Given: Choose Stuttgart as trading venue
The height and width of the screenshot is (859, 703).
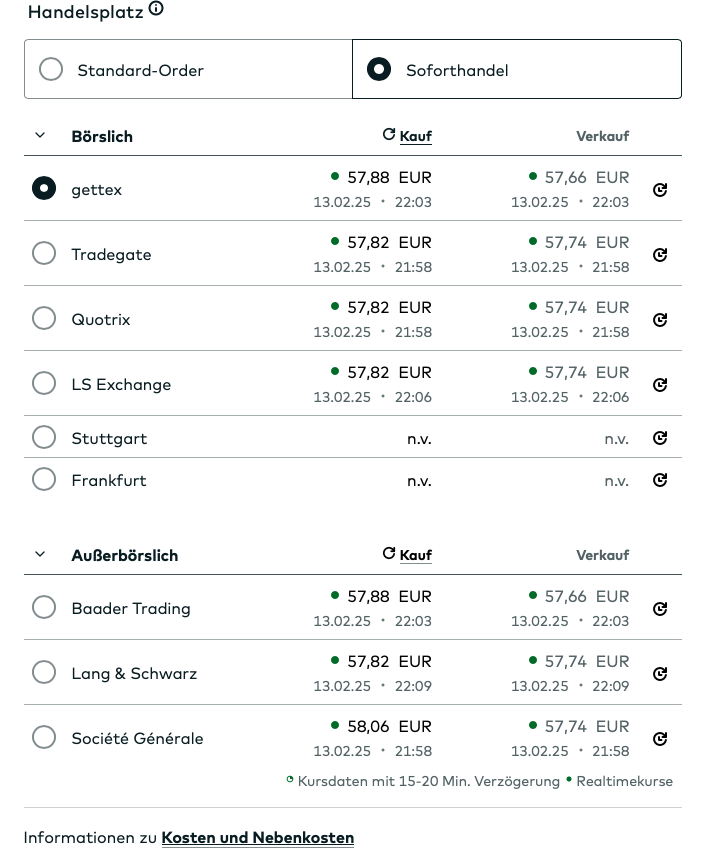Looking at the screenshot, I should point(44,438).
